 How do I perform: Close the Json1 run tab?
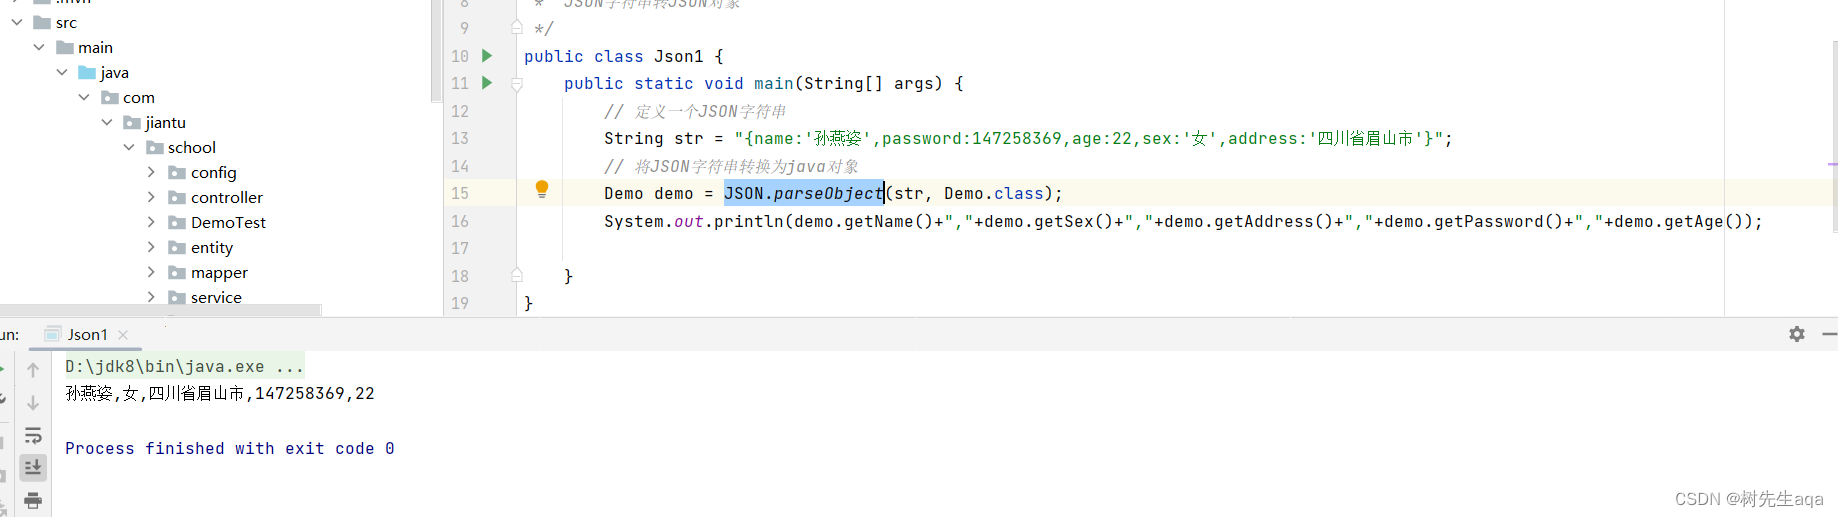(x=123, y=335)
